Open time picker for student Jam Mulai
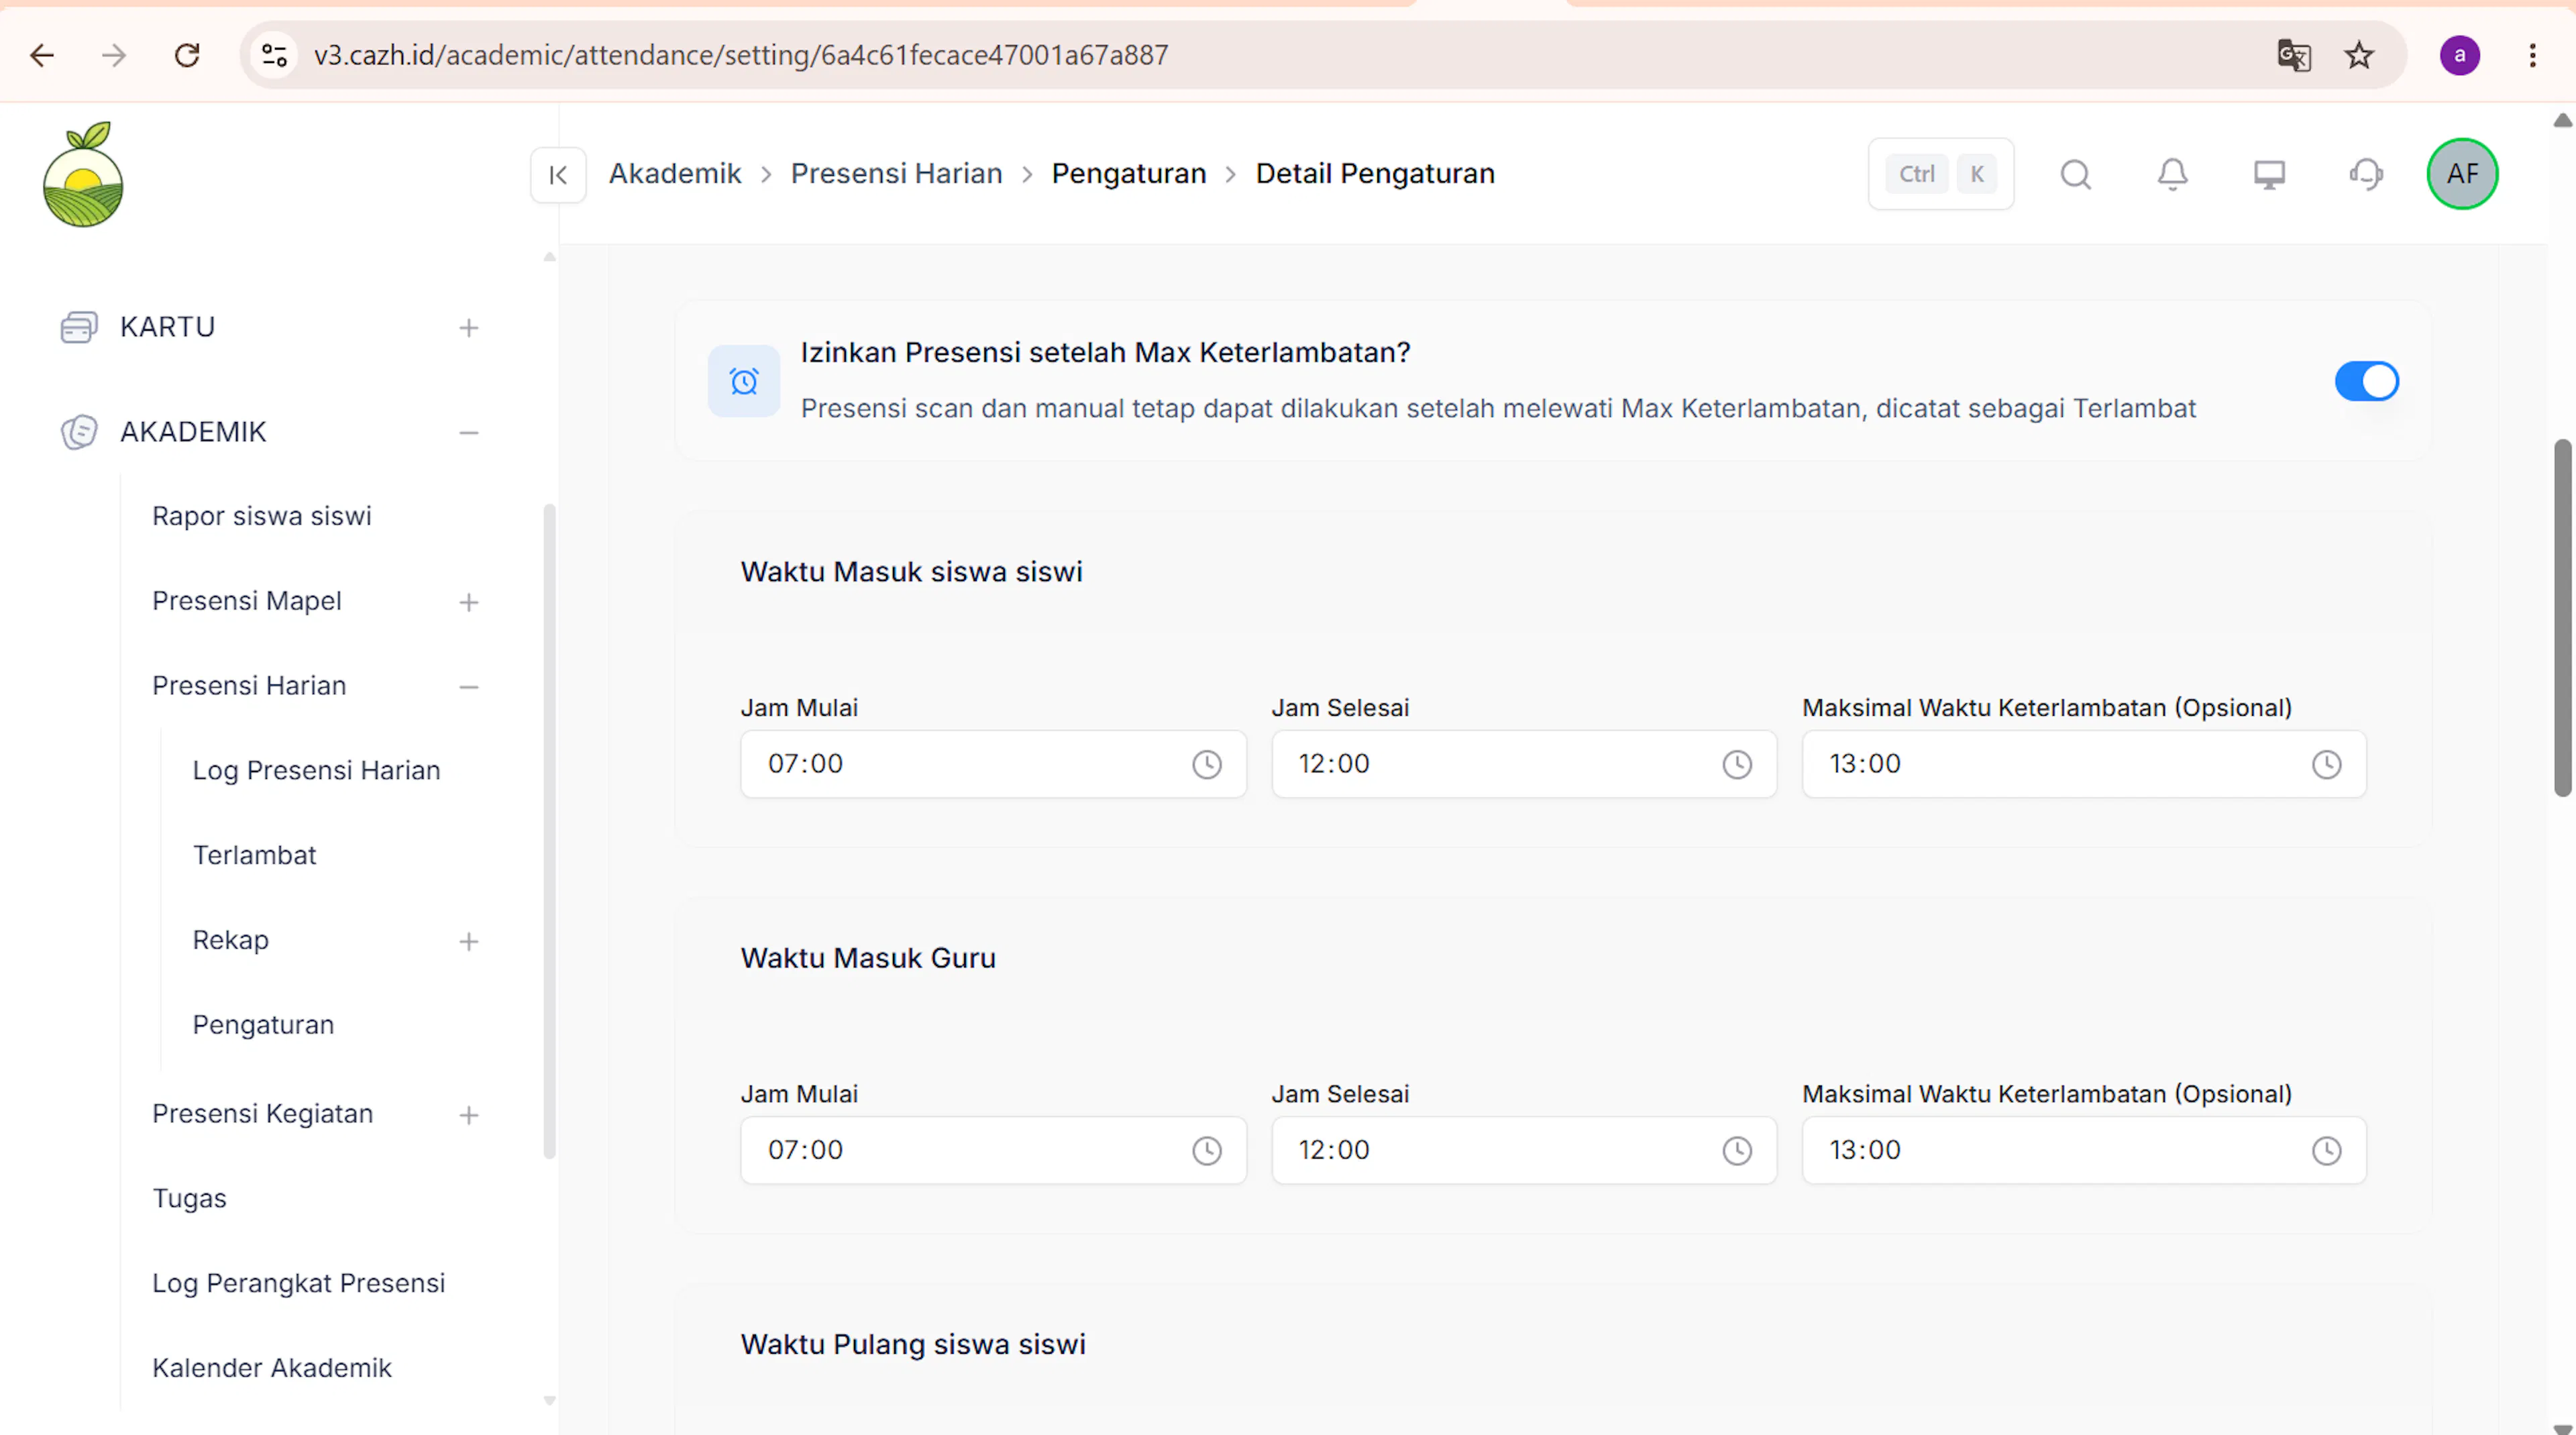This screenshot has height=1435, width=2576. [1207, 765]
